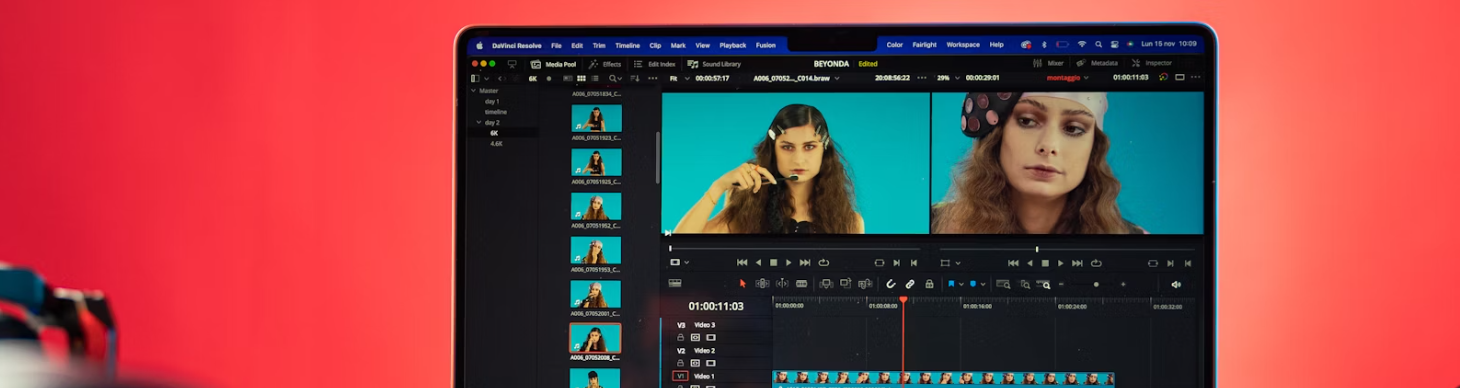Toggle Position Lock padlock icon
The height and width of the screenshot is (388, 1460).
point(929,284)
